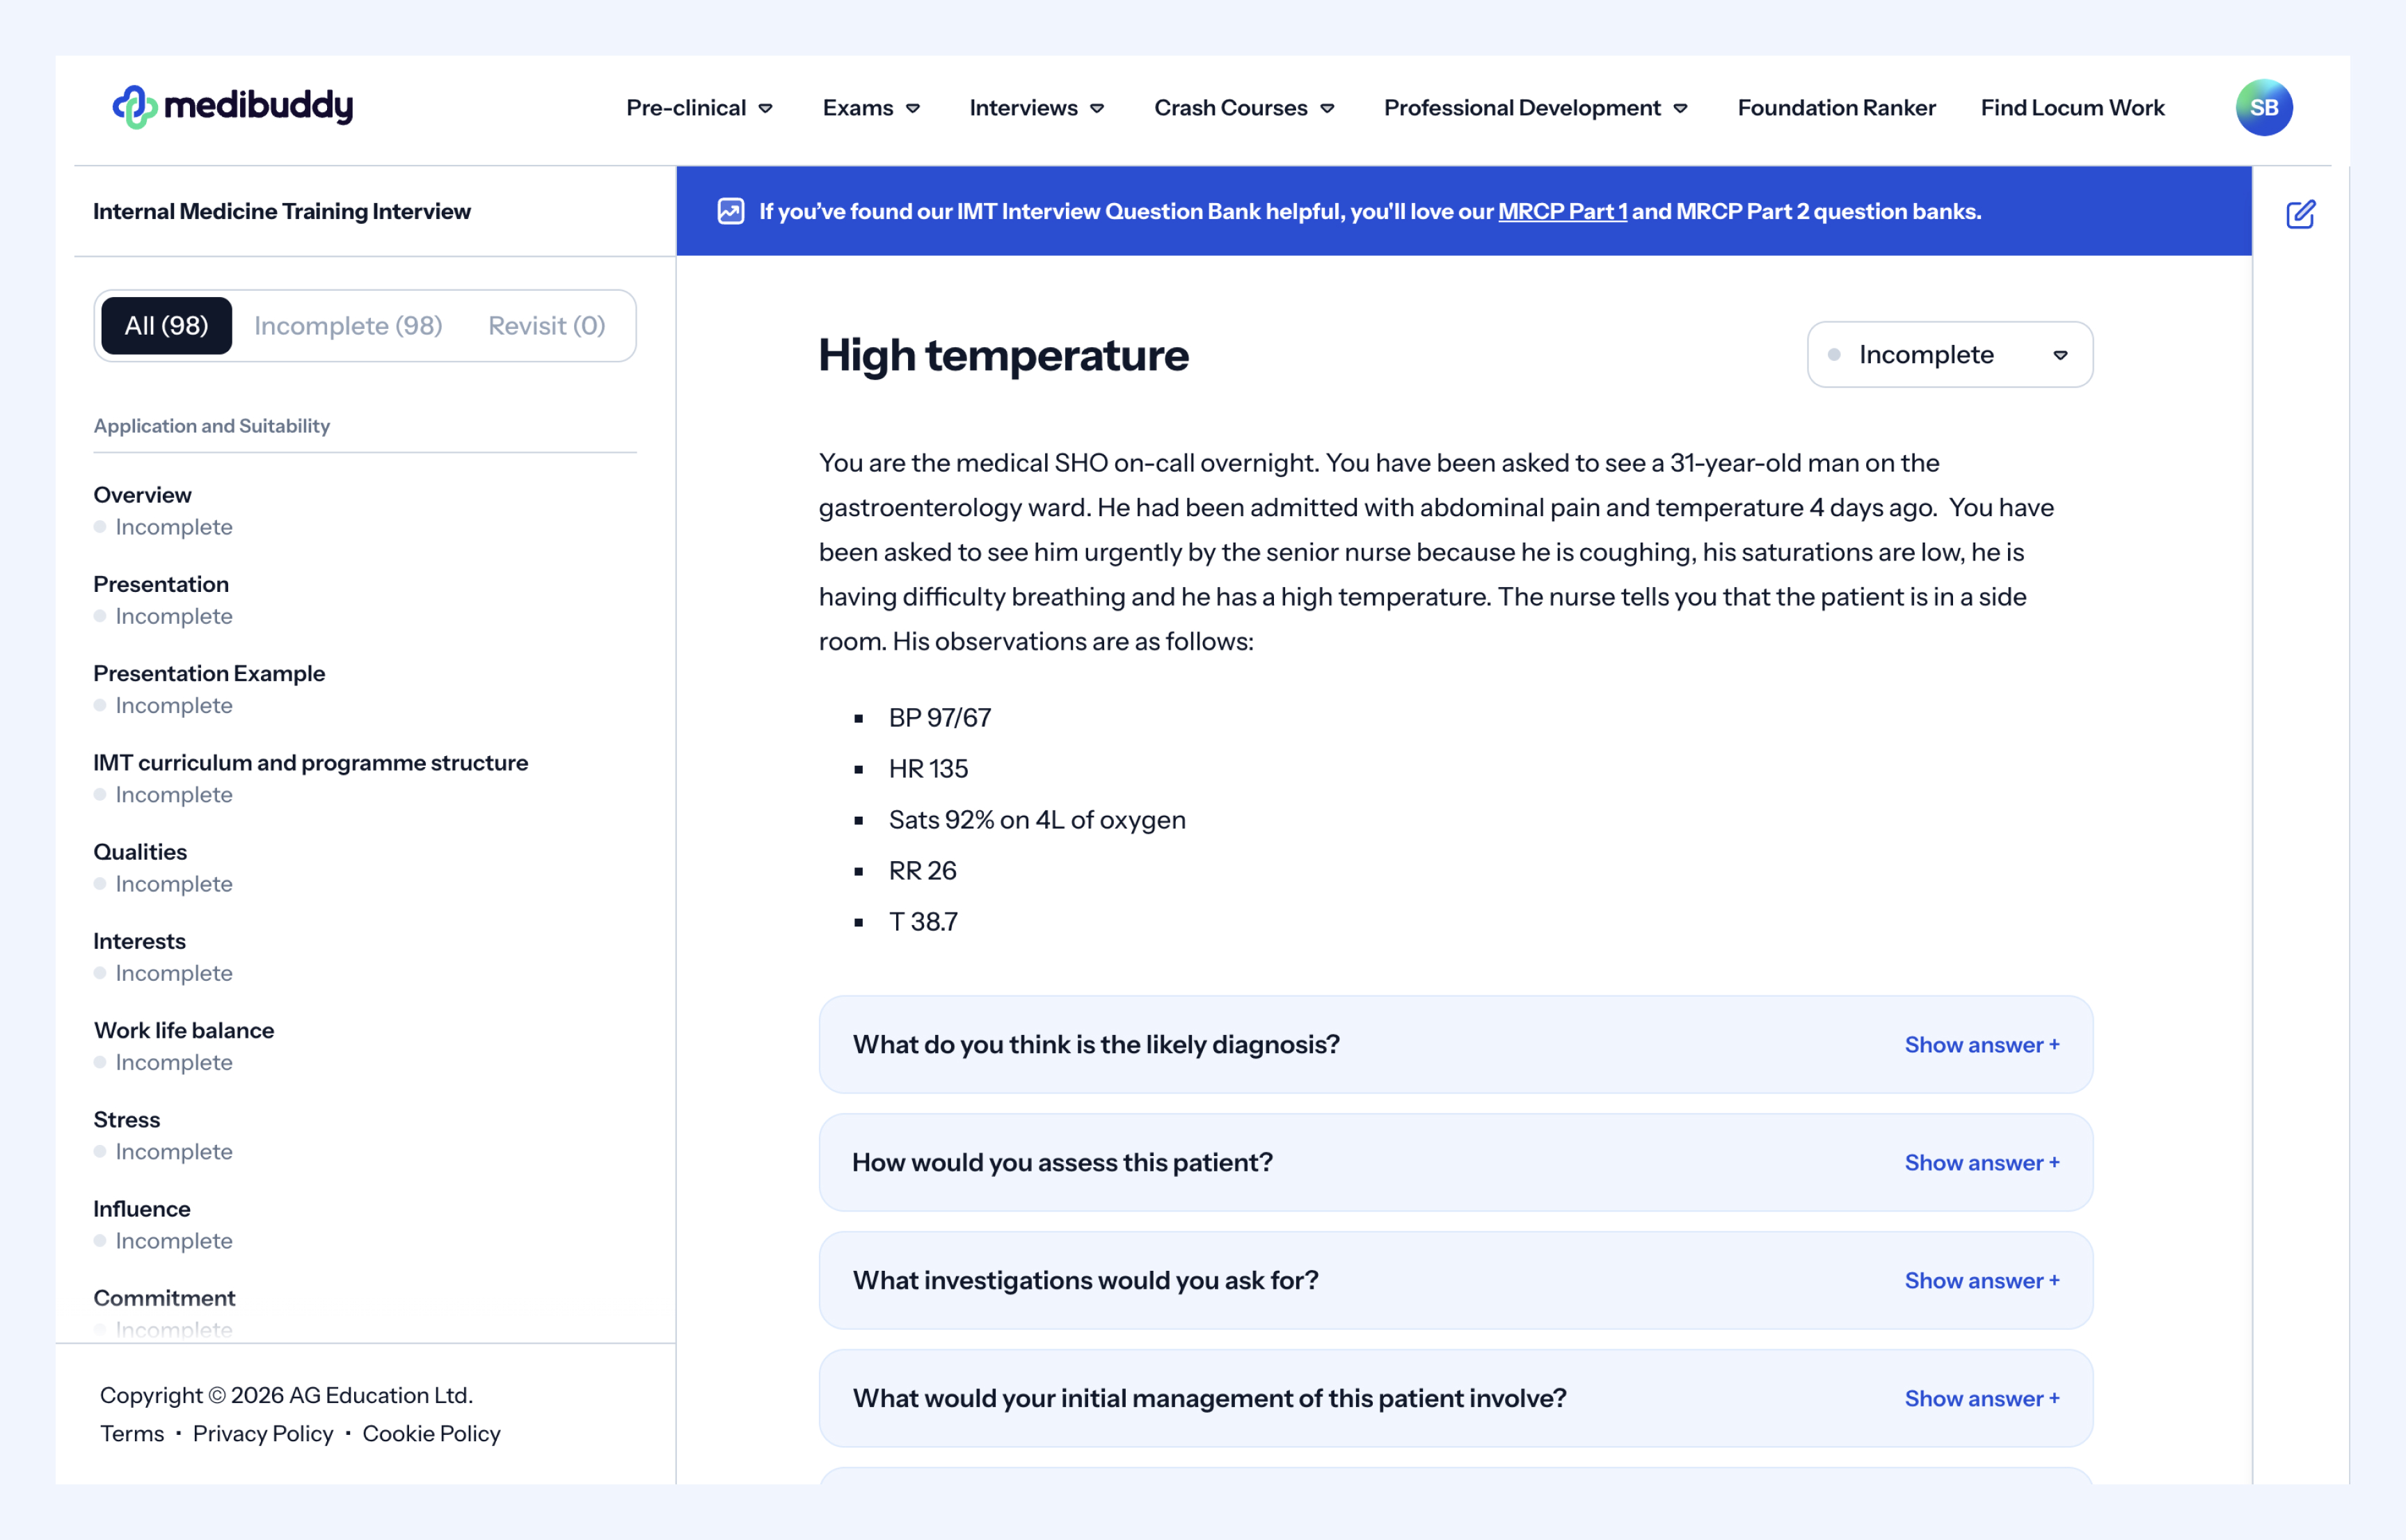Click the Exams menu chevron icon

click(x=913, y=108)
